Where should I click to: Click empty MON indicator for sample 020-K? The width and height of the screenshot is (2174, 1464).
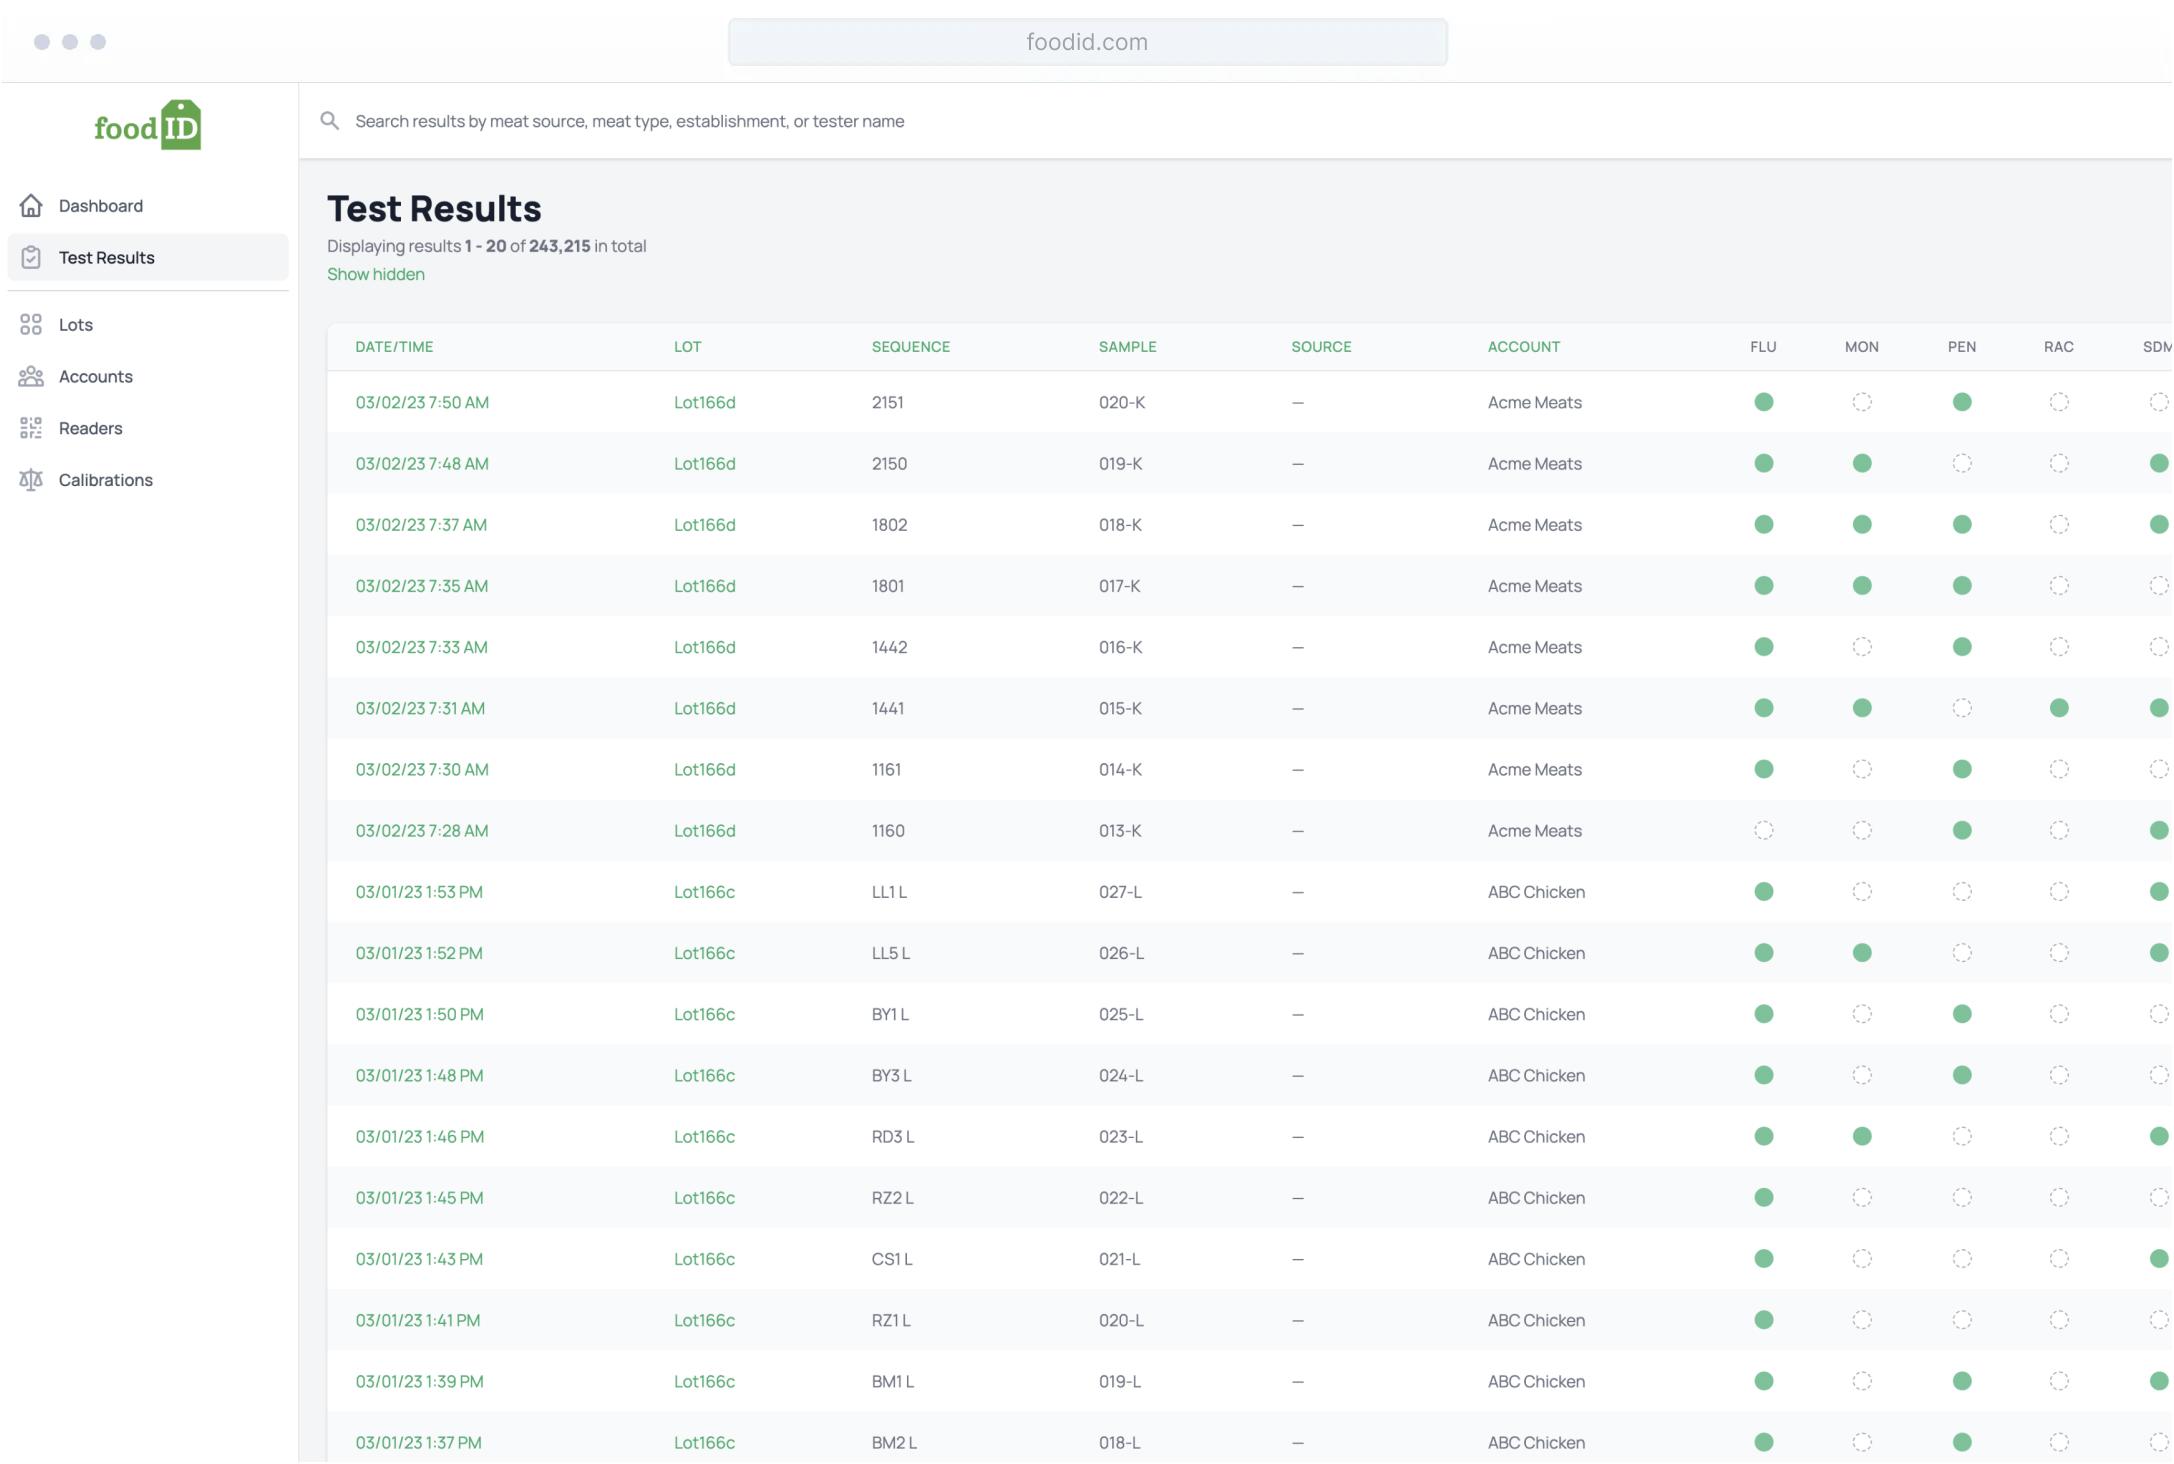click(x=1862, y=403)
